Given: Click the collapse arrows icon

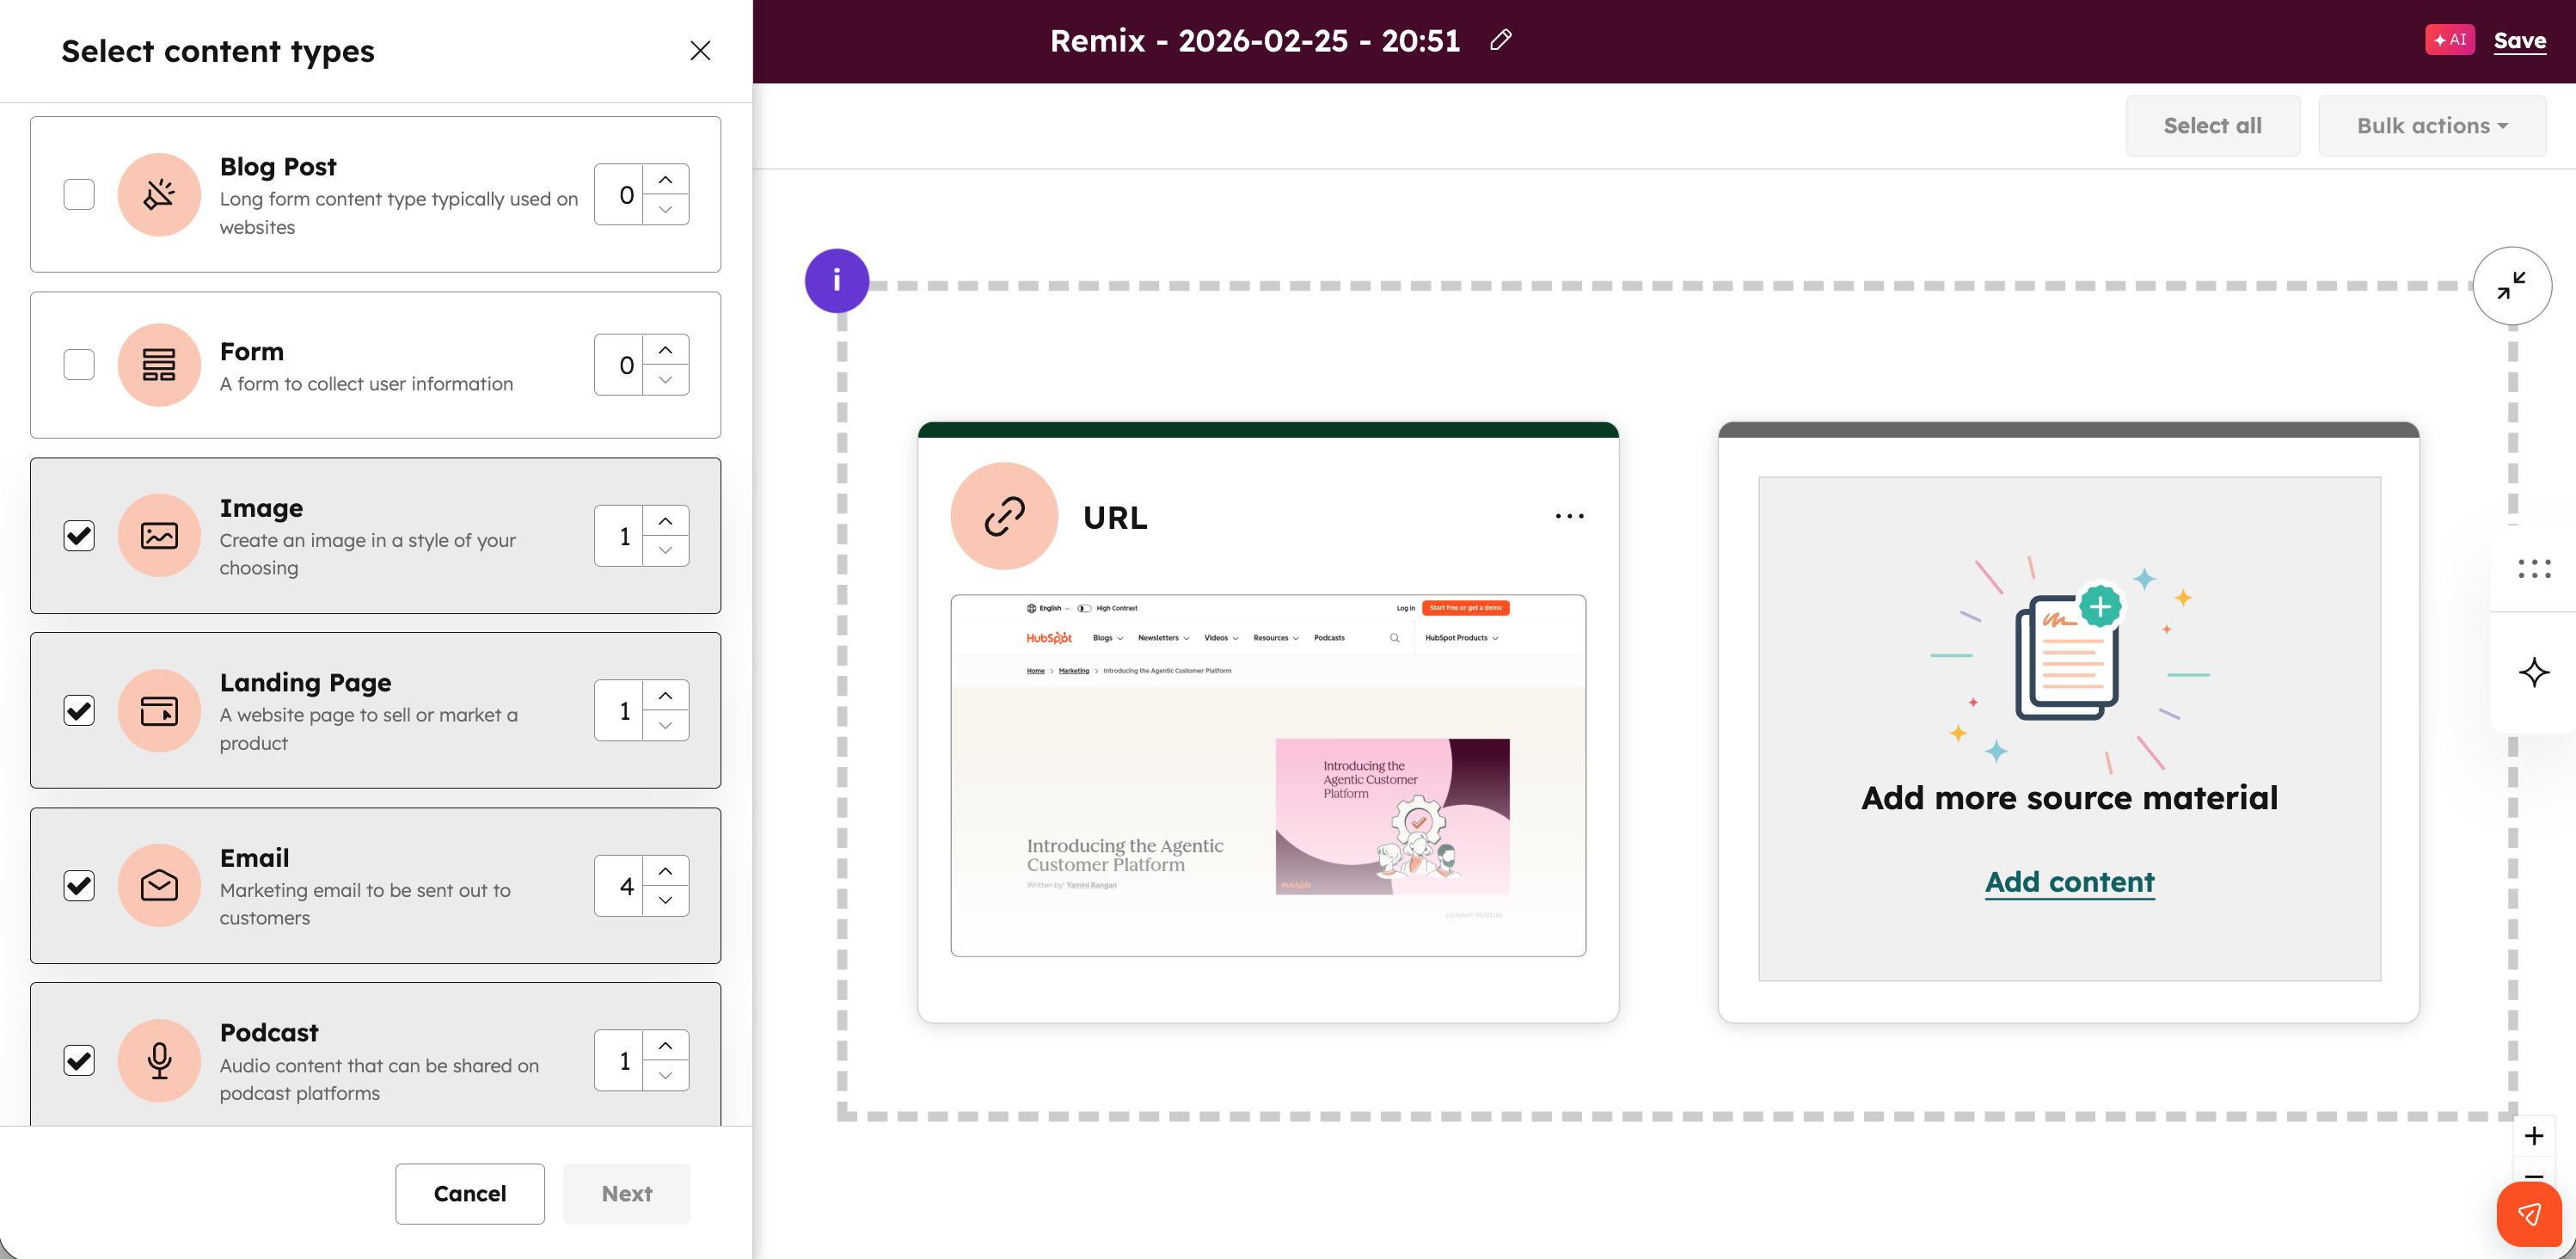Looking at the screenshot, I should tap(2511, 286).
